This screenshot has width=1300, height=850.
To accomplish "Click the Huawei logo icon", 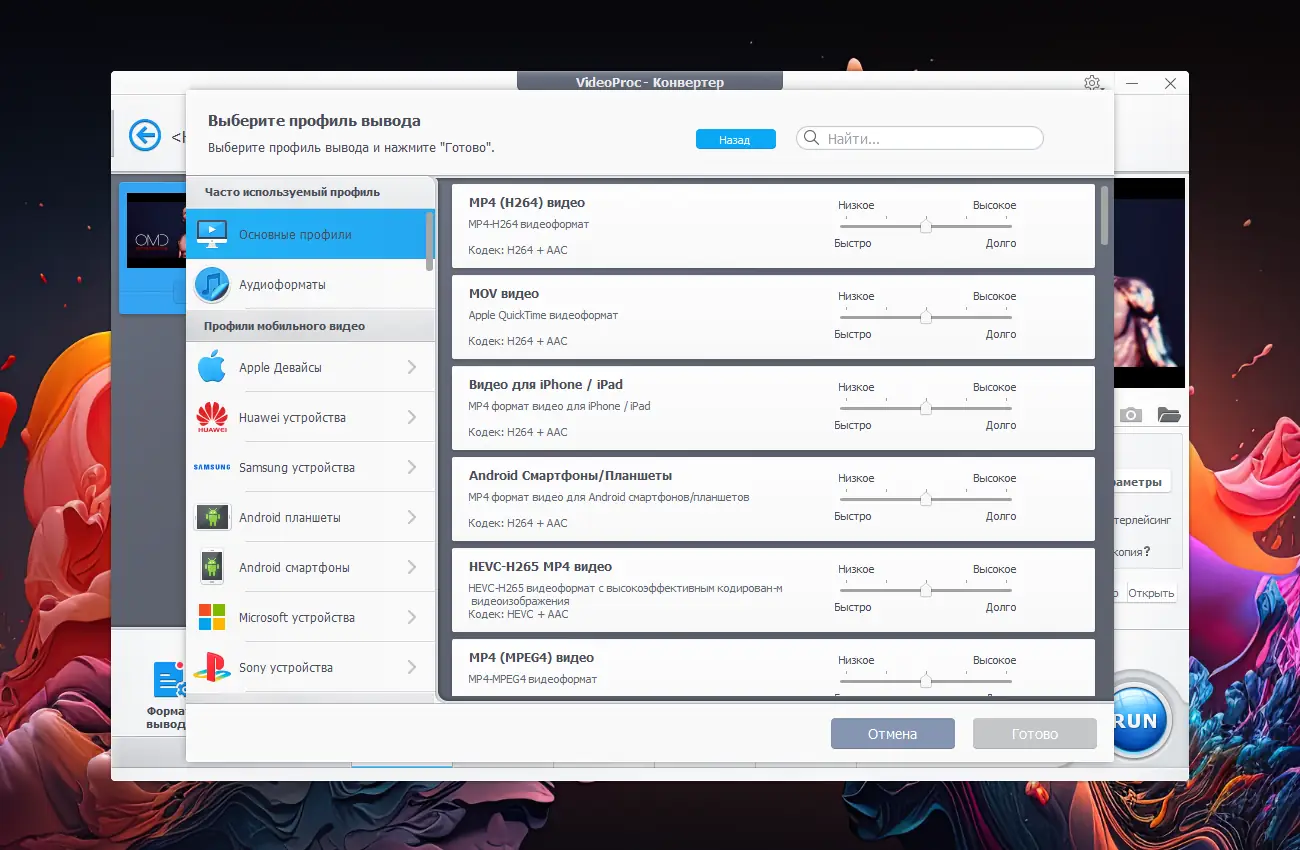I will (212, 417).
